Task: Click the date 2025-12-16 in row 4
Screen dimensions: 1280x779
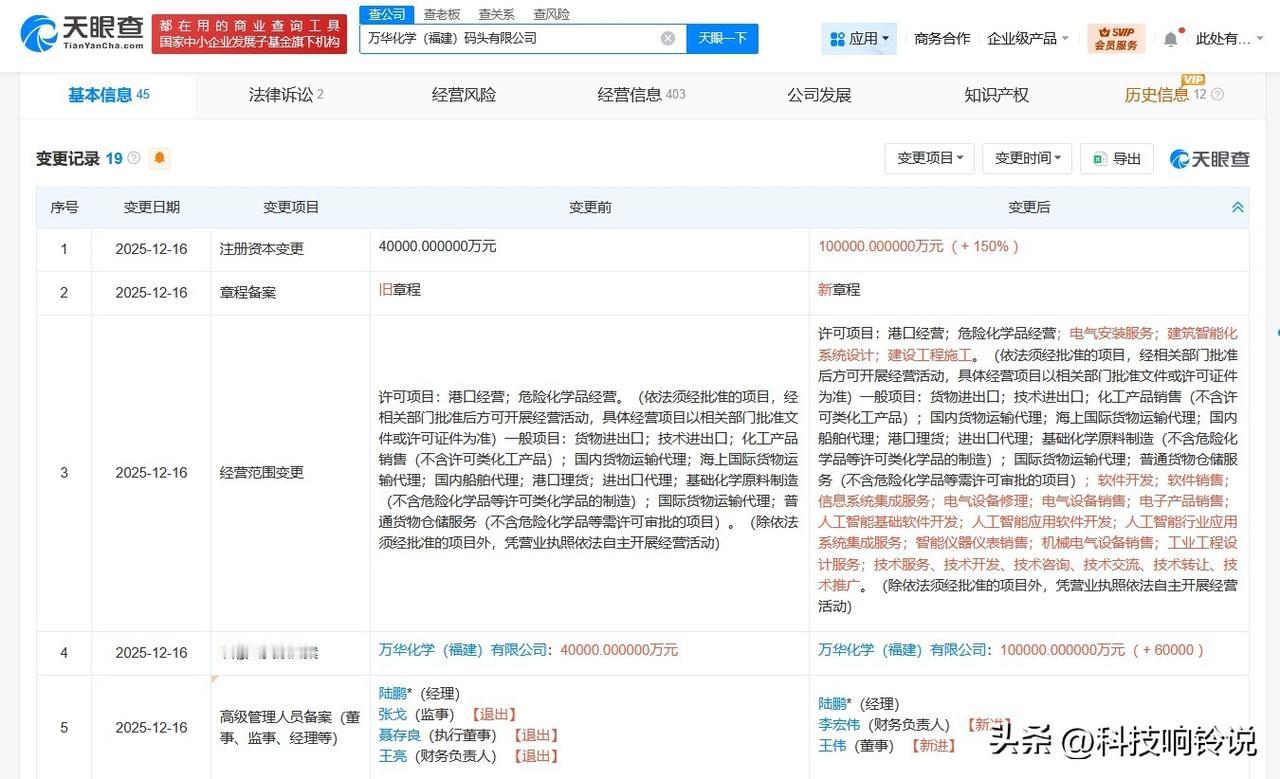Action: 151,653
